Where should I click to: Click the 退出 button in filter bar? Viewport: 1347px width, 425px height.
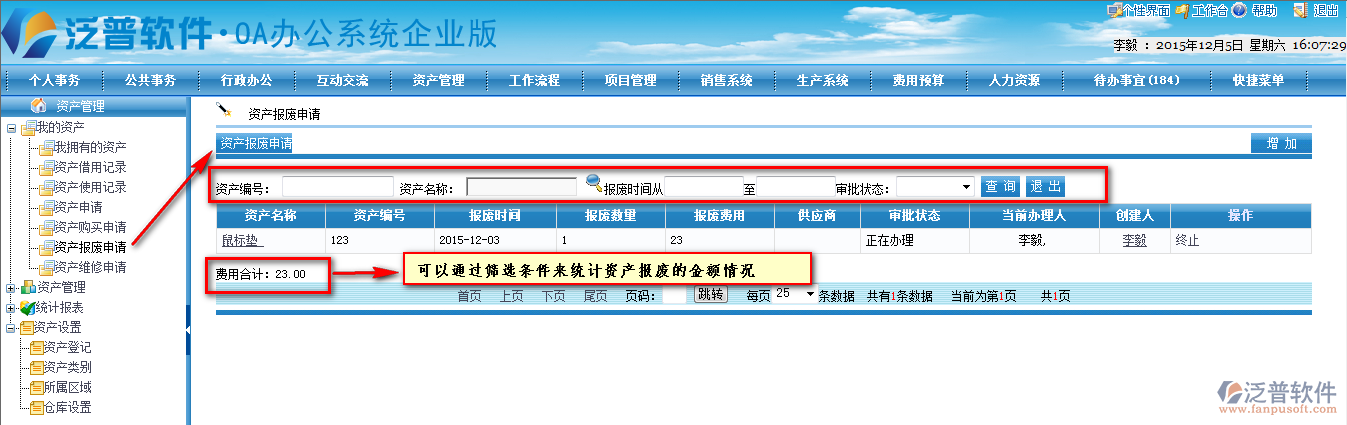coord(1045,186)
